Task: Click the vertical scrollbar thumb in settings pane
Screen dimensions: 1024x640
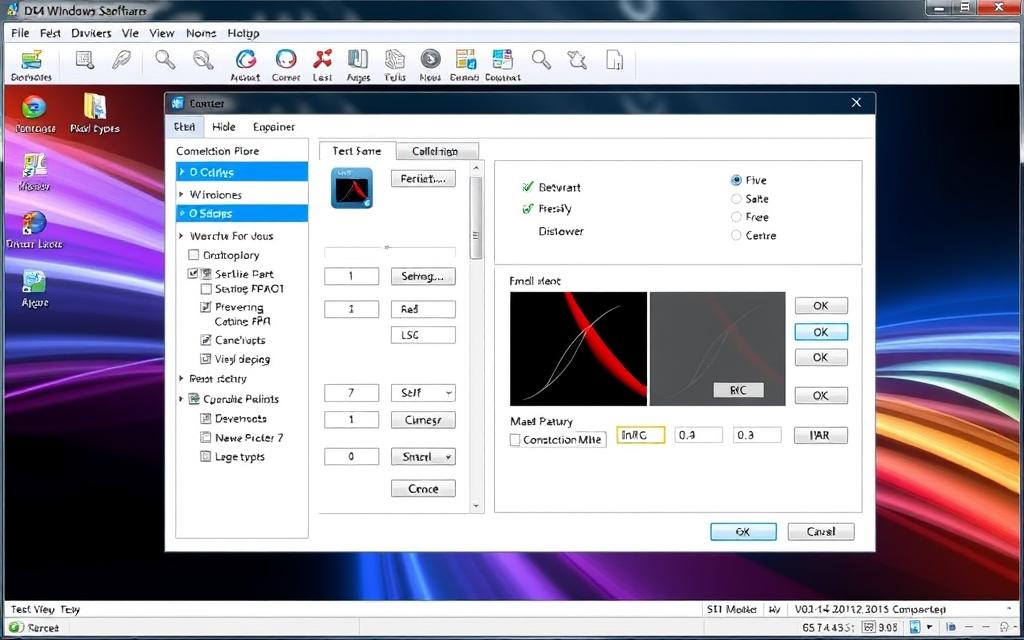Action: tap(476, 217)
